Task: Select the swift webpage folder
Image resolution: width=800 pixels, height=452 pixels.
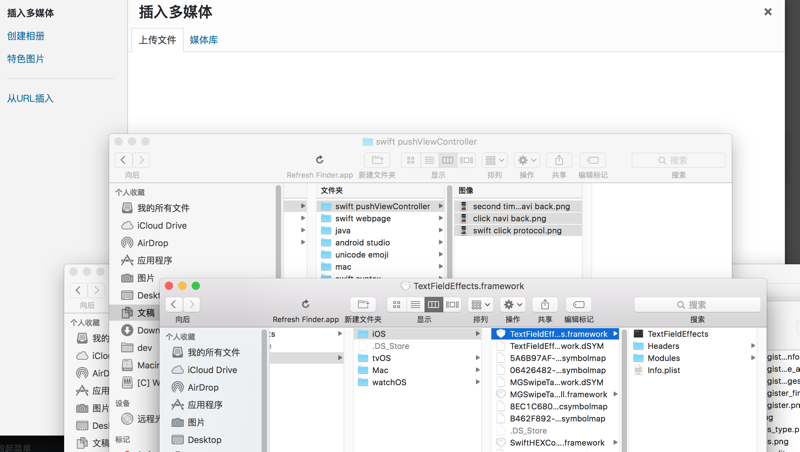Action: (381, 218)
